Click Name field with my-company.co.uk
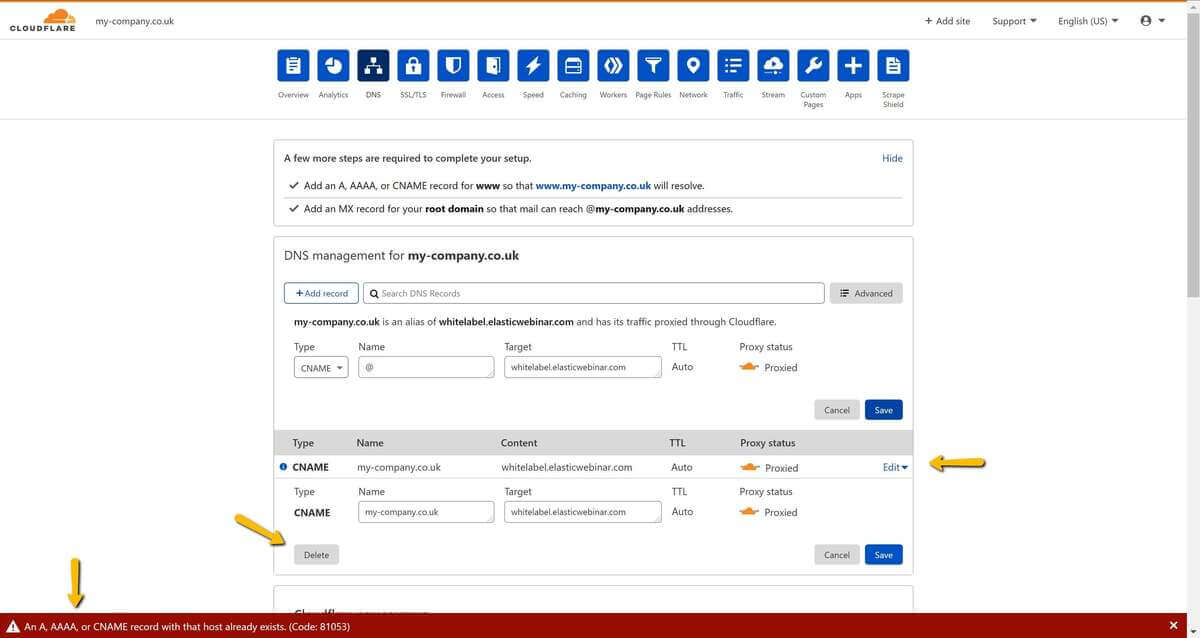 (x=426, y=512)
